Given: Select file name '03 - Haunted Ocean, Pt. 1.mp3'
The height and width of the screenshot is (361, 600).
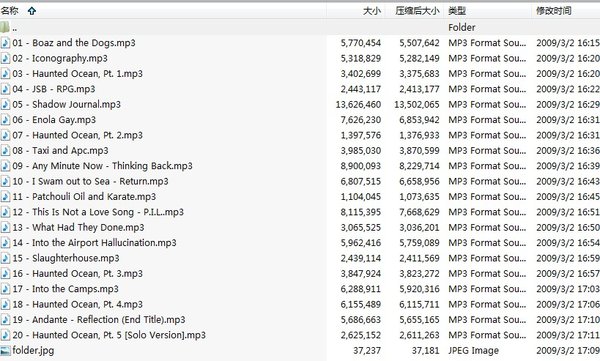Looking at the screenshot, I should click(78, 74).
